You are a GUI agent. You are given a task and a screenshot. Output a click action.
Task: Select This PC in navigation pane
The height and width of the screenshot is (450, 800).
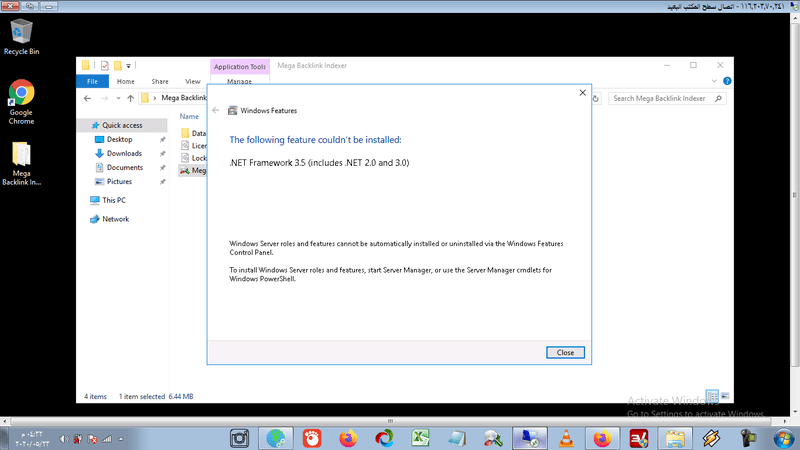tap(114, 200)
